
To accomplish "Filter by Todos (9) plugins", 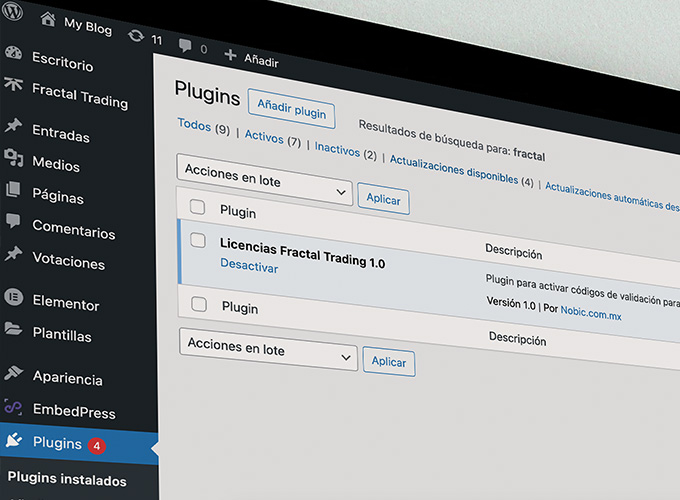I will pos(204,126).
